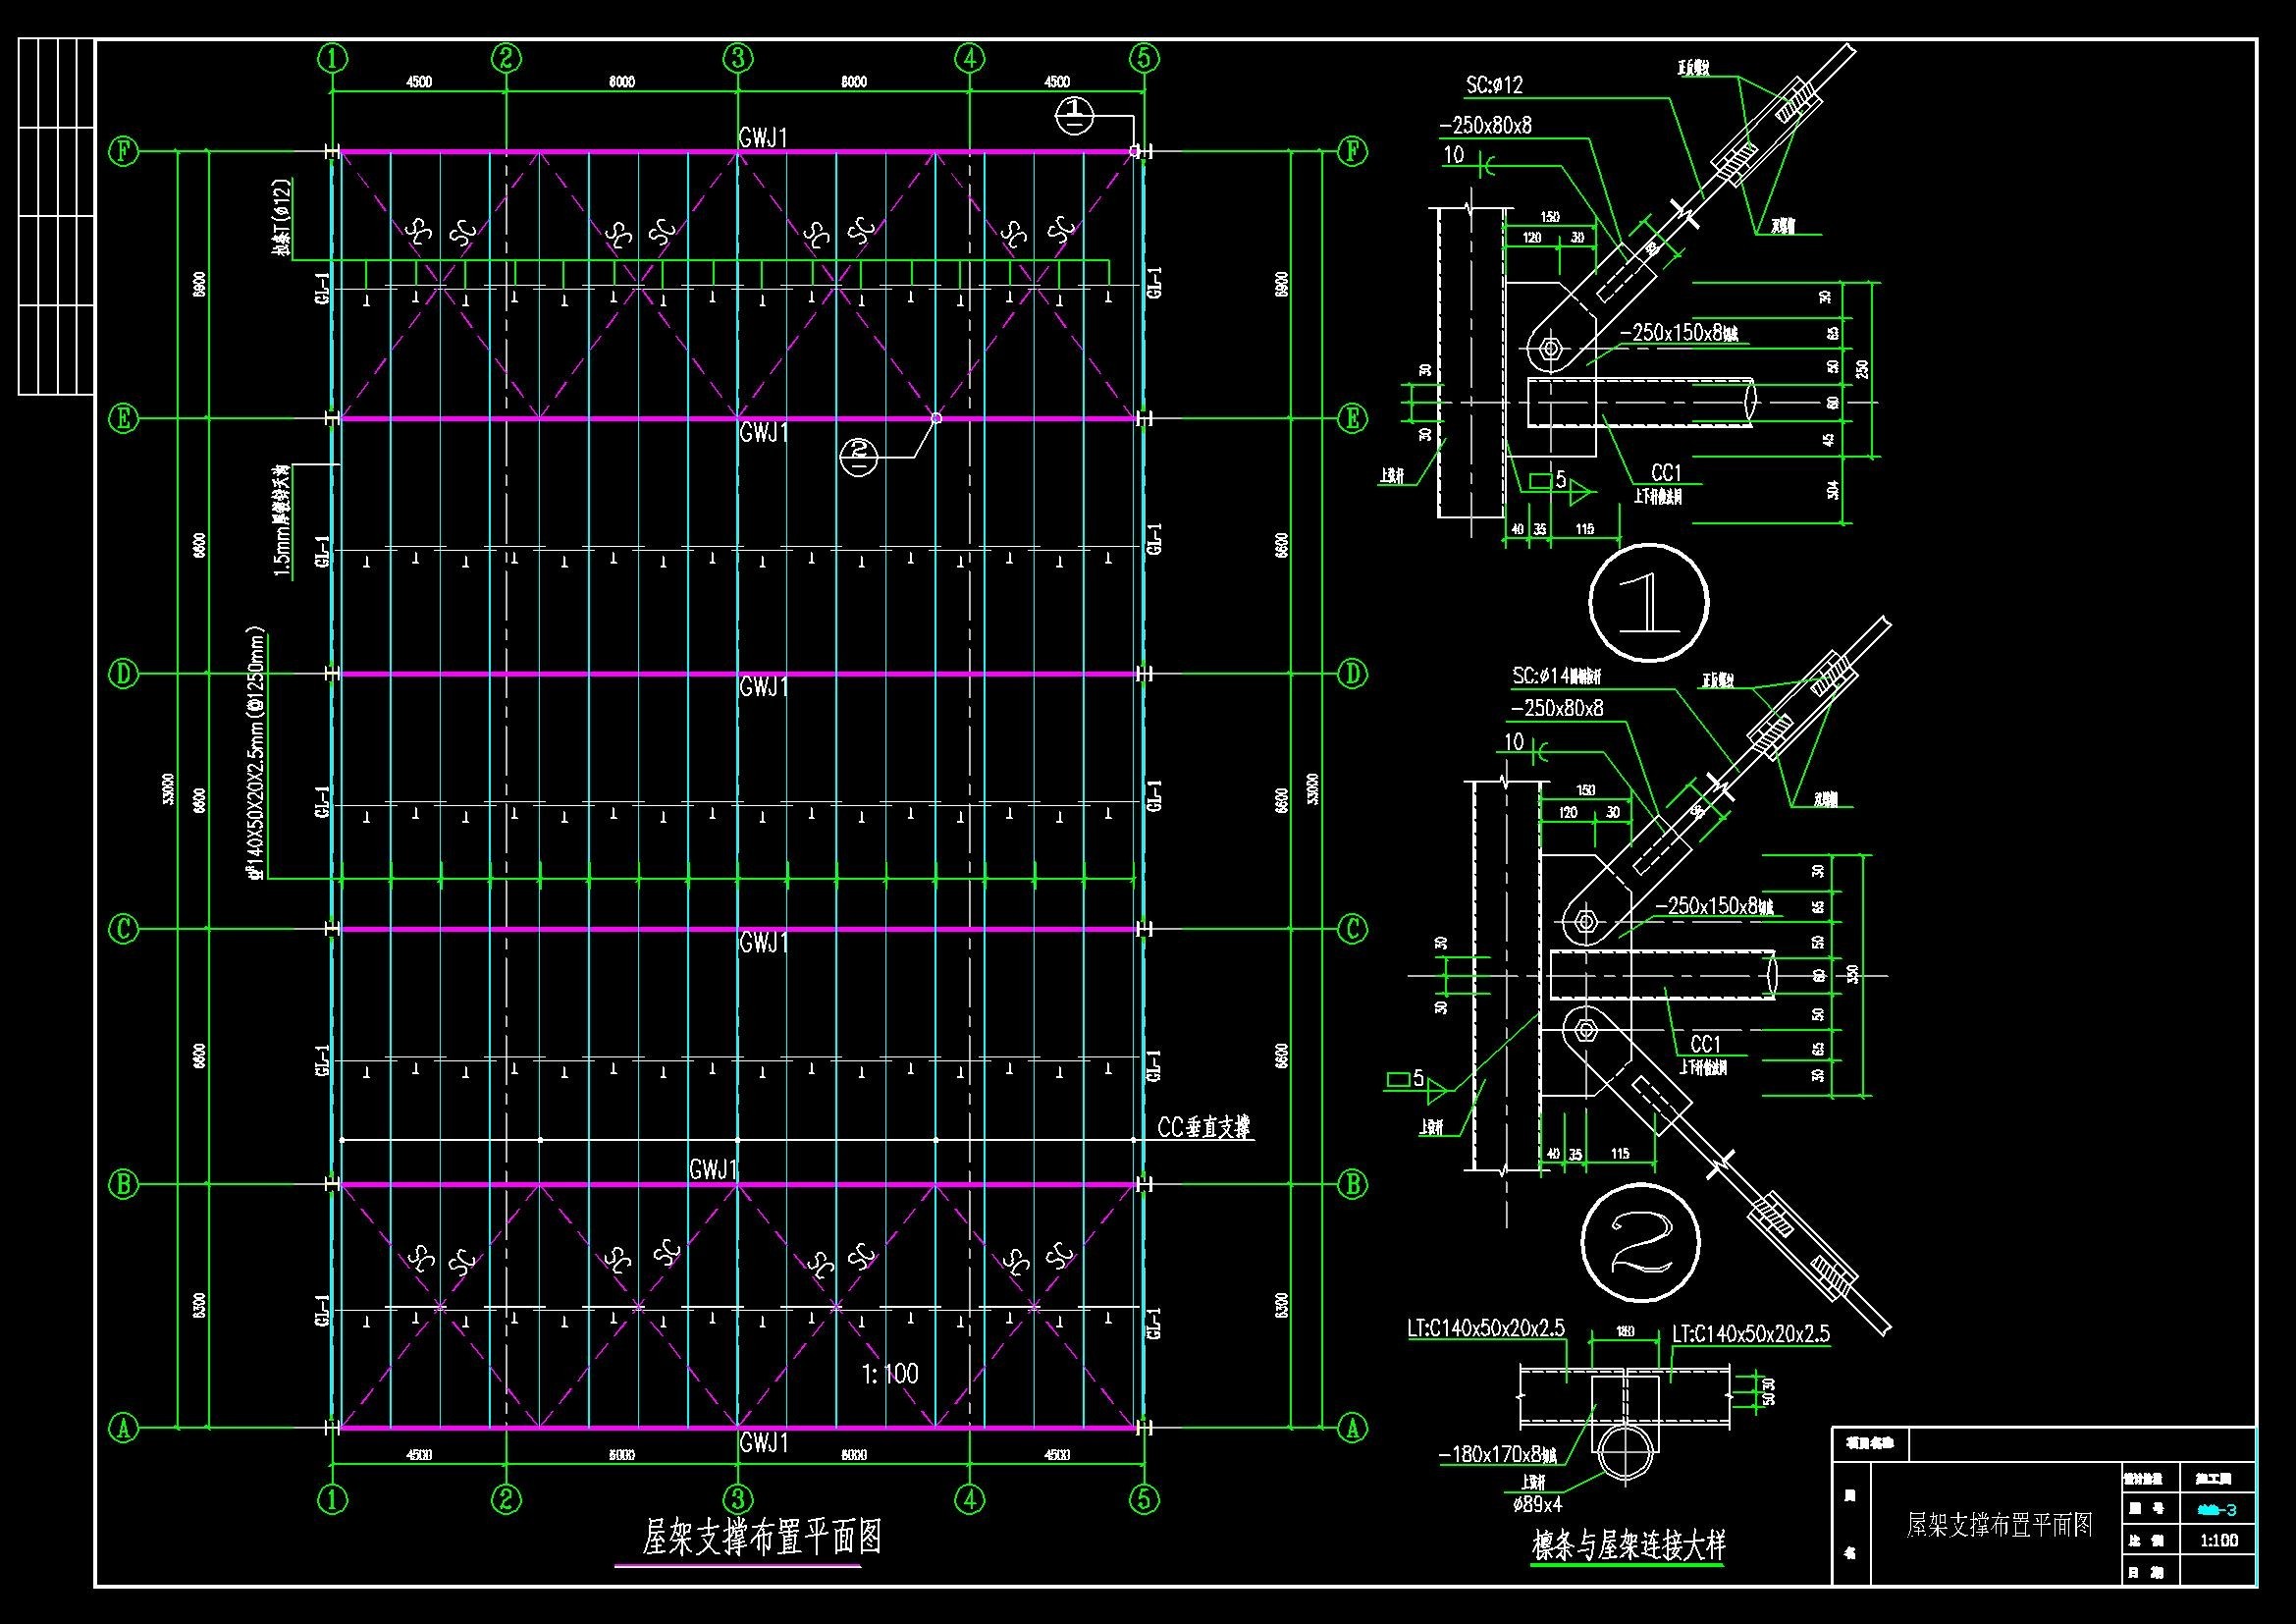This screenshot has width=2296, height=1624.
Task: Click the GWJ1 label on axis F
Action: pos(763,137)
